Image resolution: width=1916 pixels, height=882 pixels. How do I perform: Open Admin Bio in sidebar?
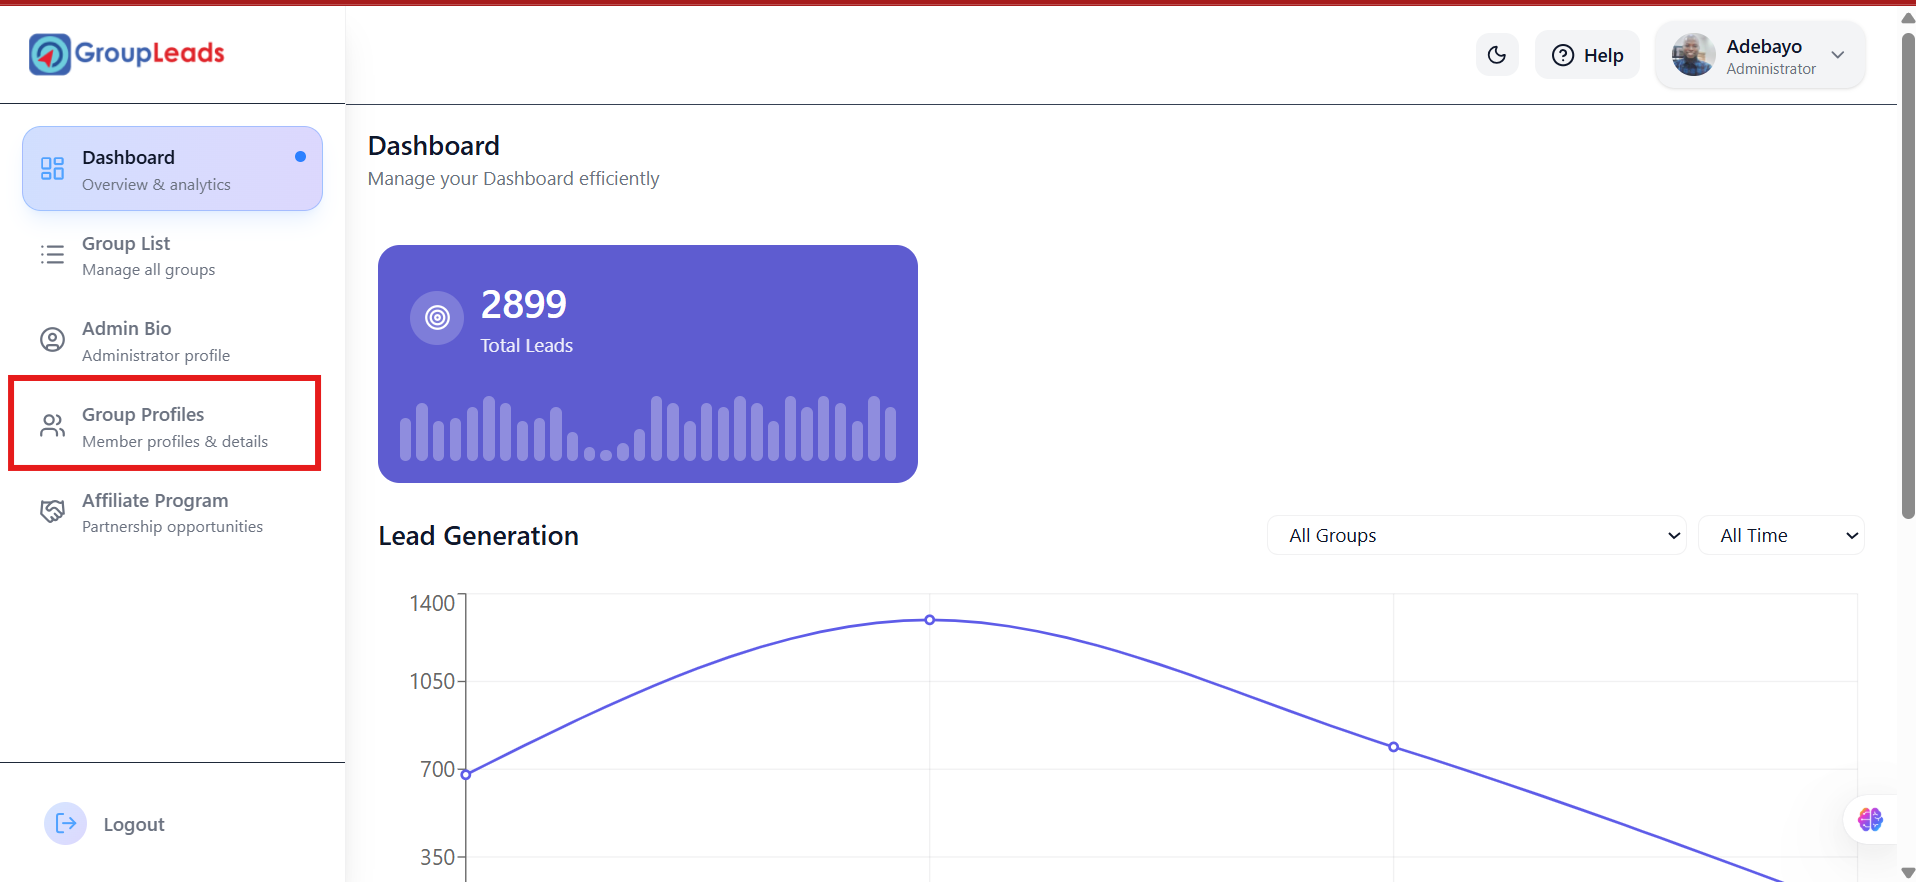(172, 340)
